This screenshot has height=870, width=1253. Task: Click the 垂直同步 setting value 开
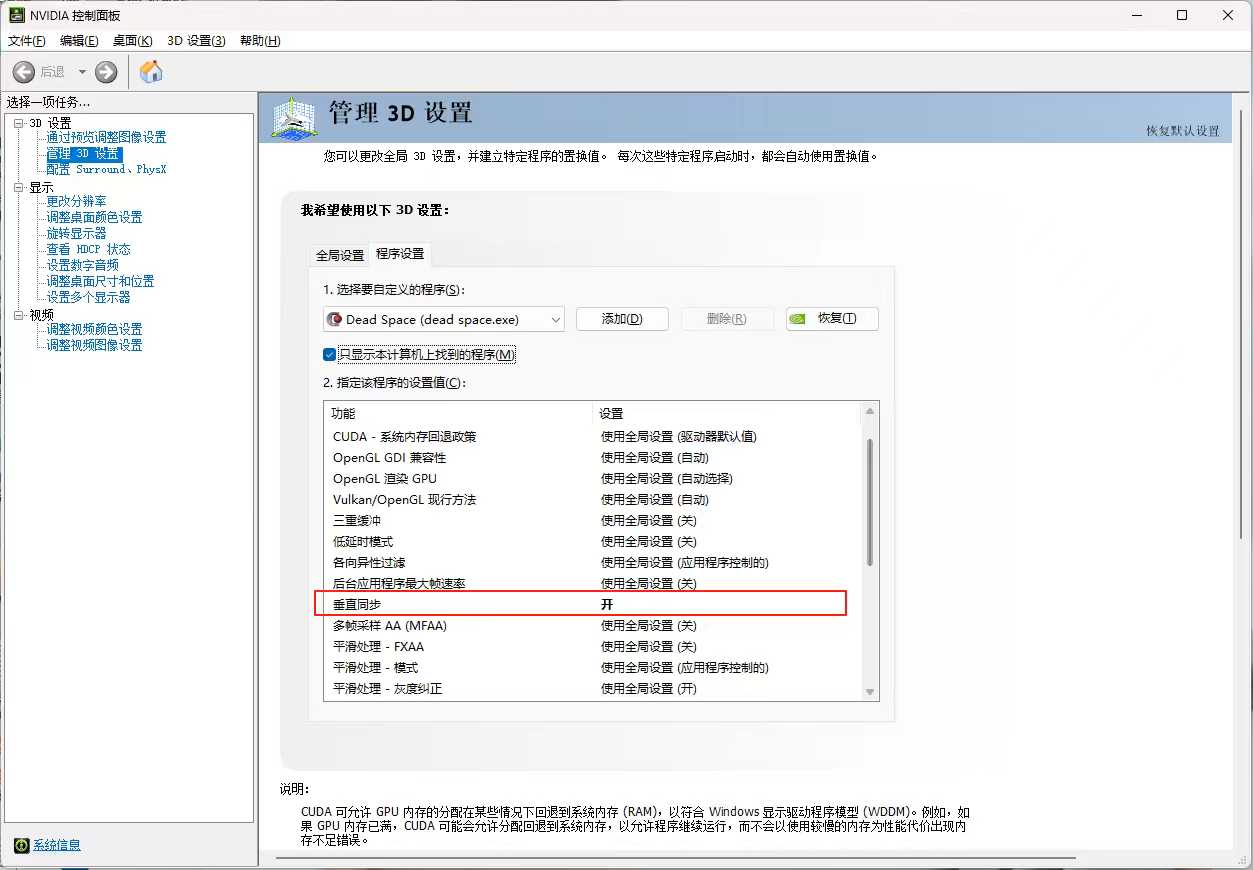point(607,605)
